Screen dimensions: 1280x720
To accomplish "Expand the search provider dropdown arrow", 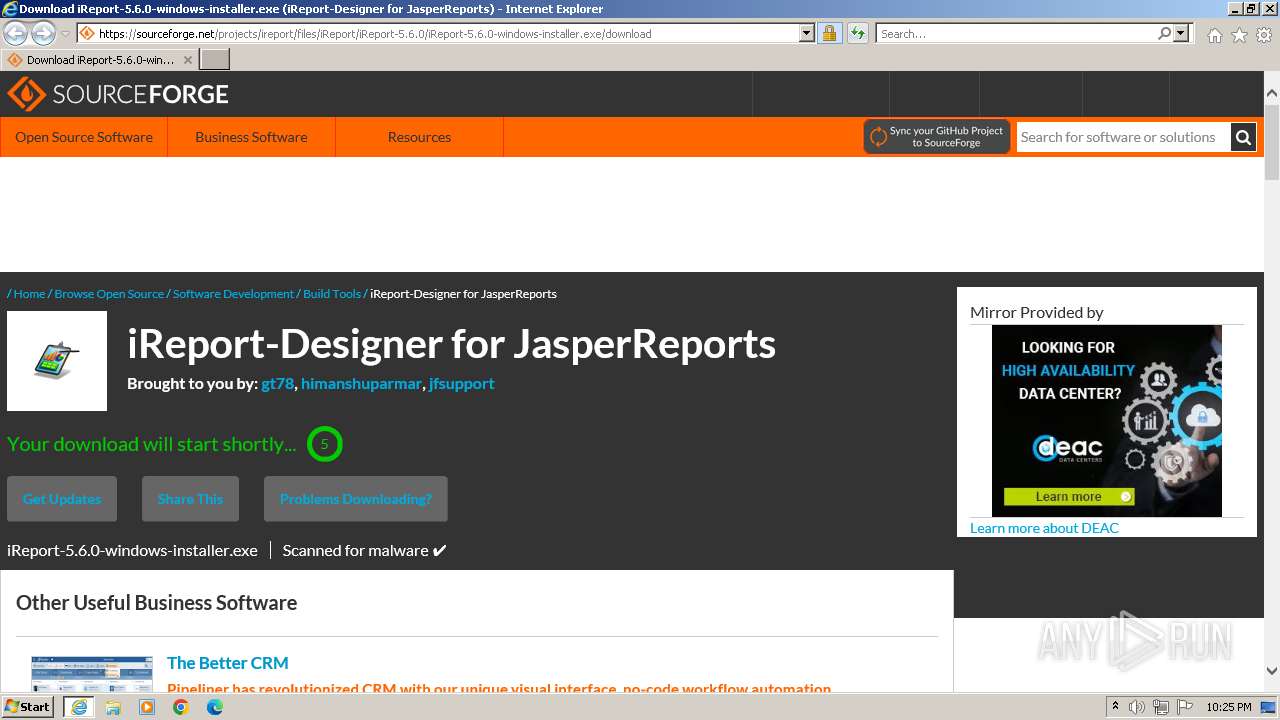I will 1181,33.
